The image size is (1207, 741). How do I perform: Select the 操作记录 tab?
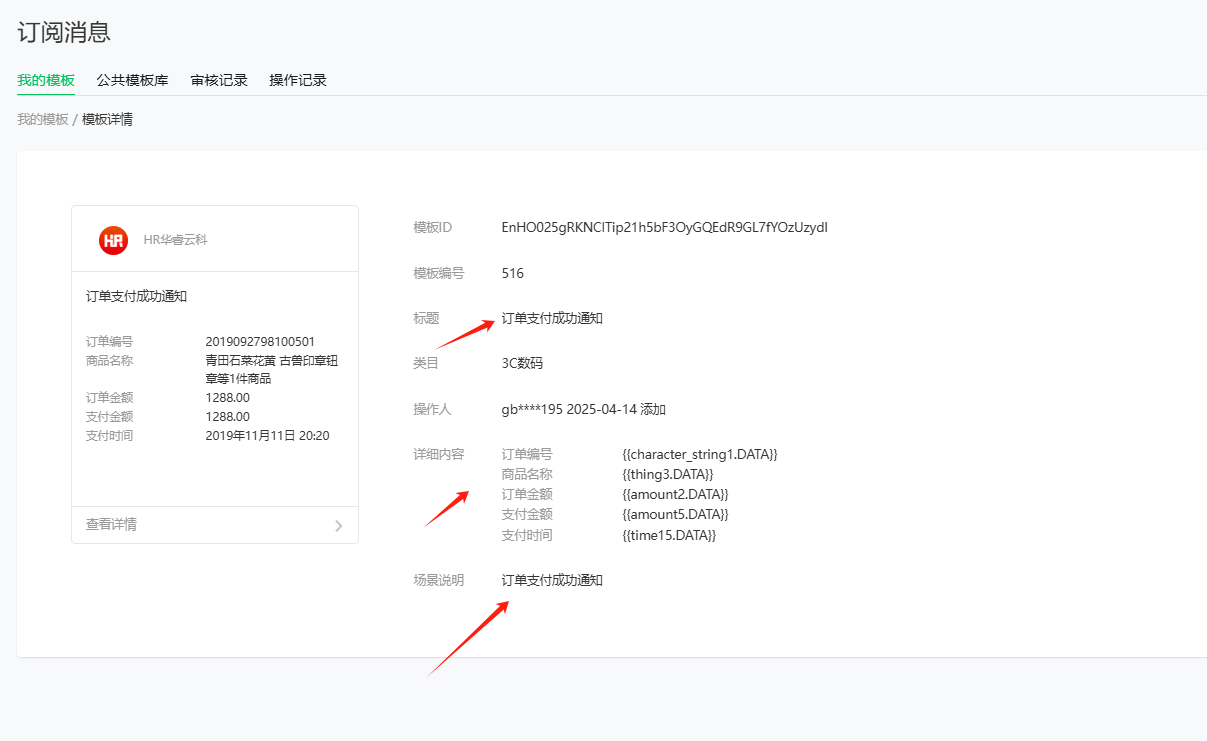point(298,80)
